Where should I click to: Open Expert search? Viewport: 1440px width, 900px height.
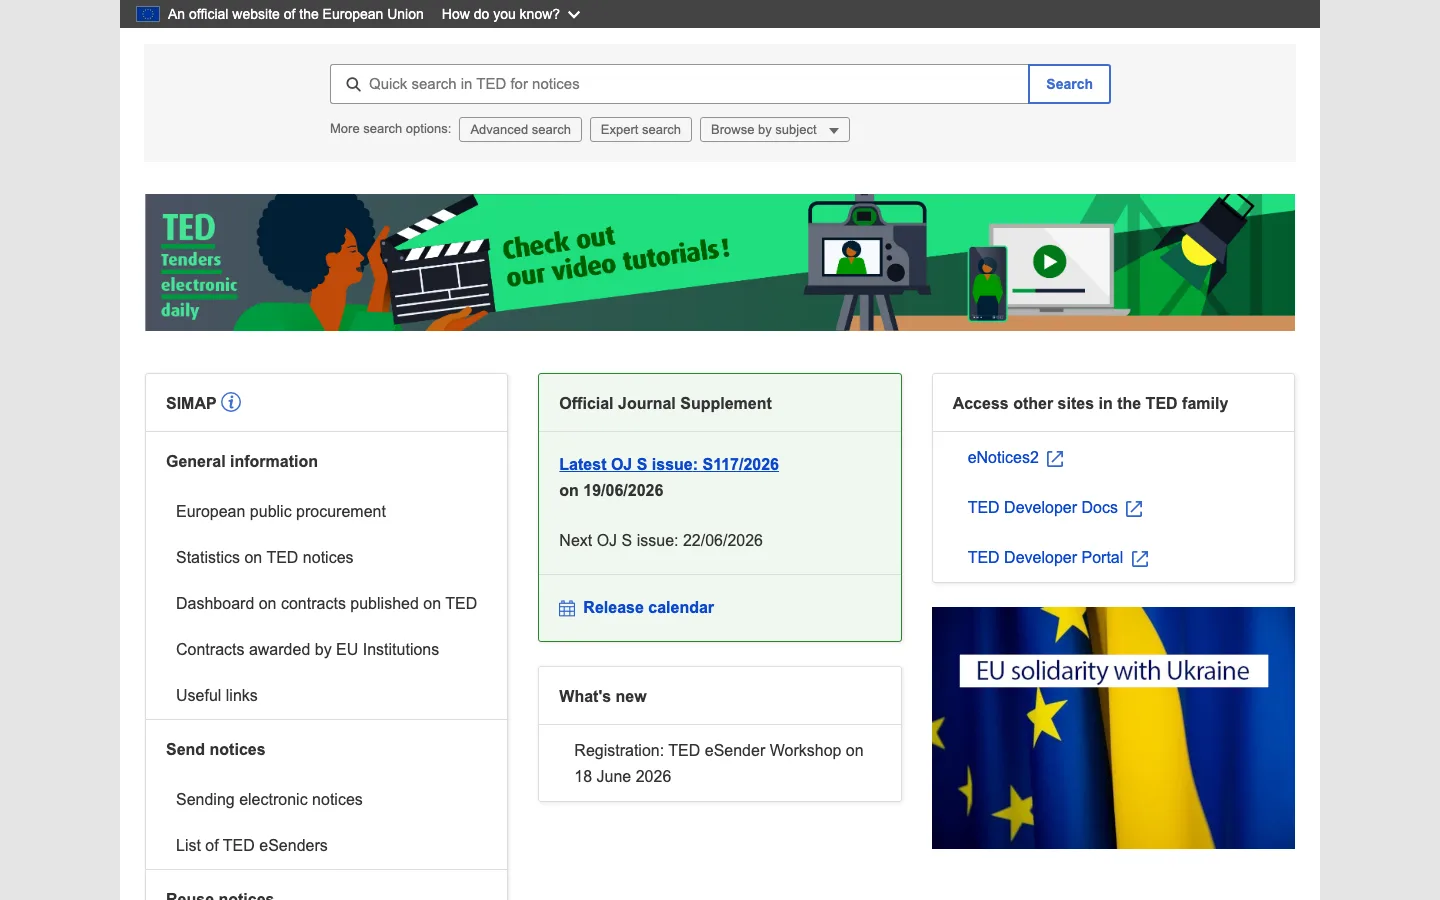(640, 130)
